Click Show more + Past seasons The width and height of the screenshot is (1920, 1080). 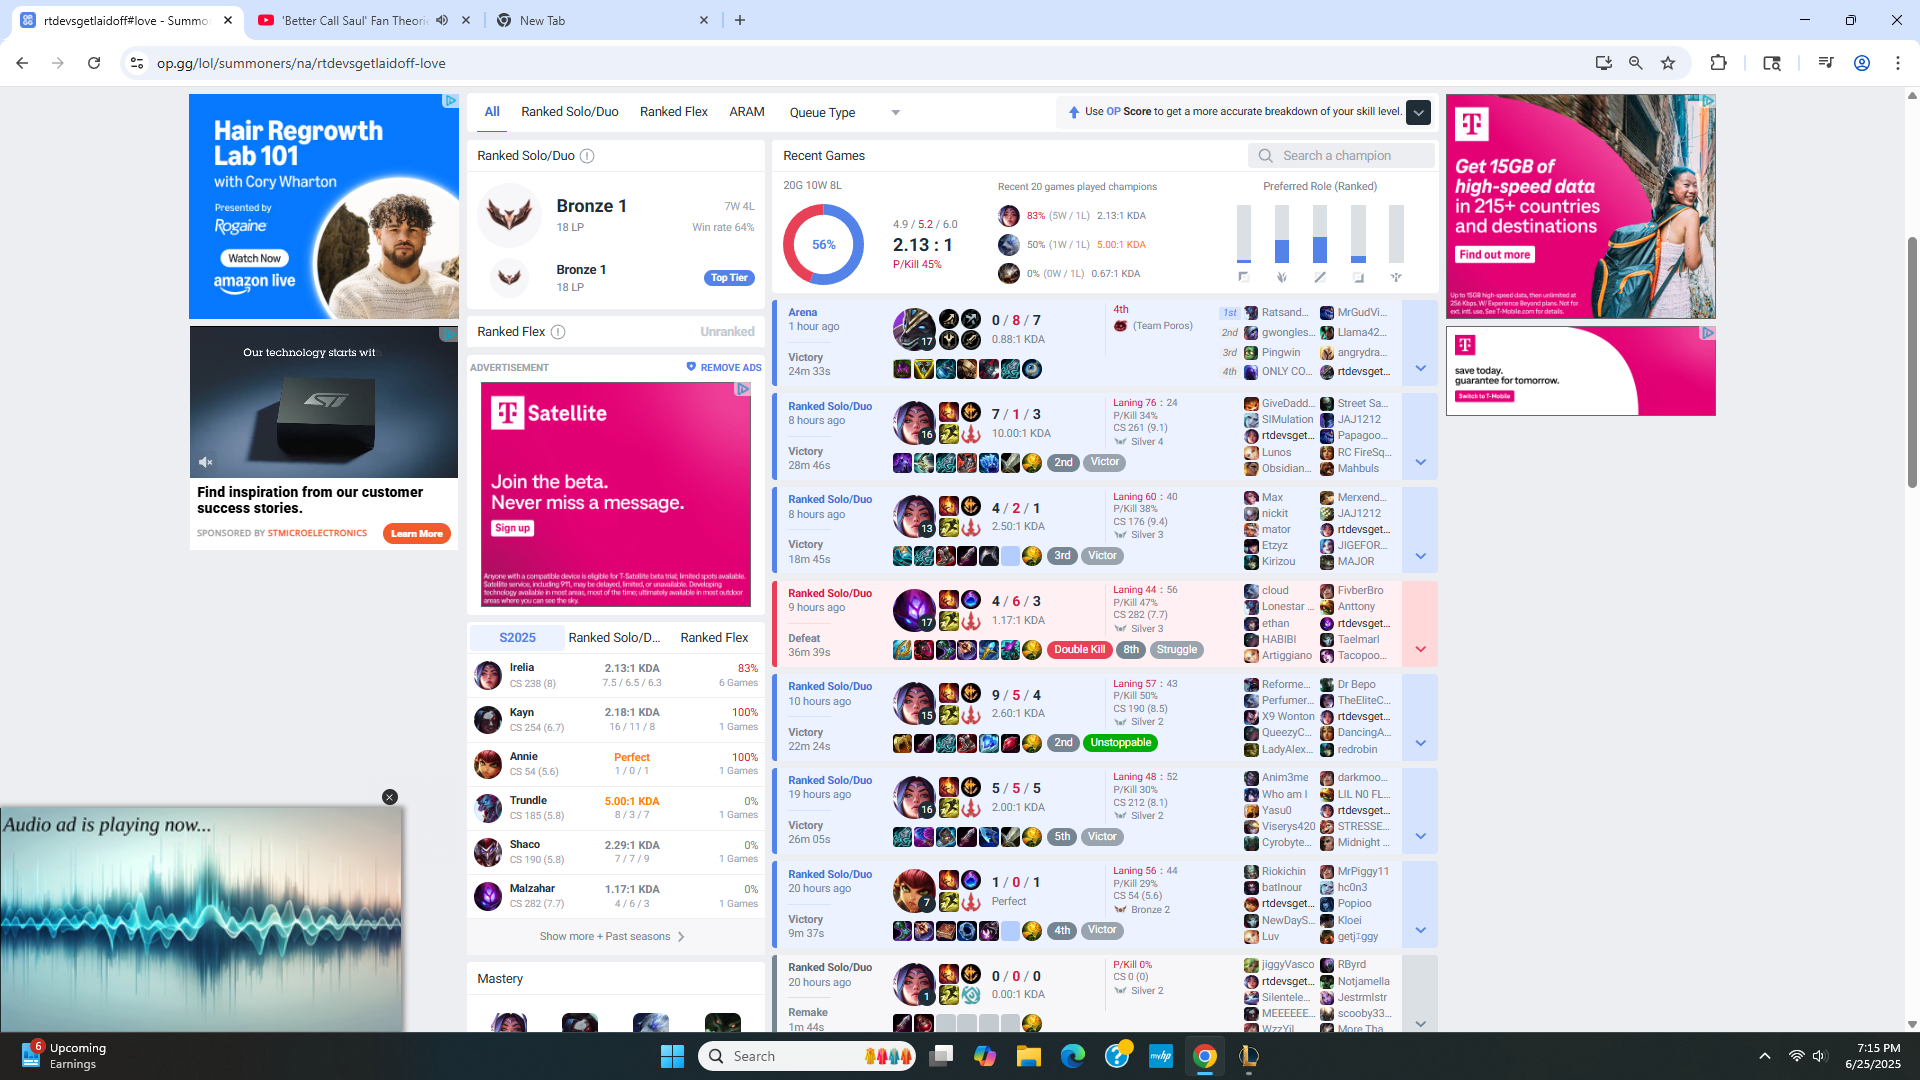612,937
